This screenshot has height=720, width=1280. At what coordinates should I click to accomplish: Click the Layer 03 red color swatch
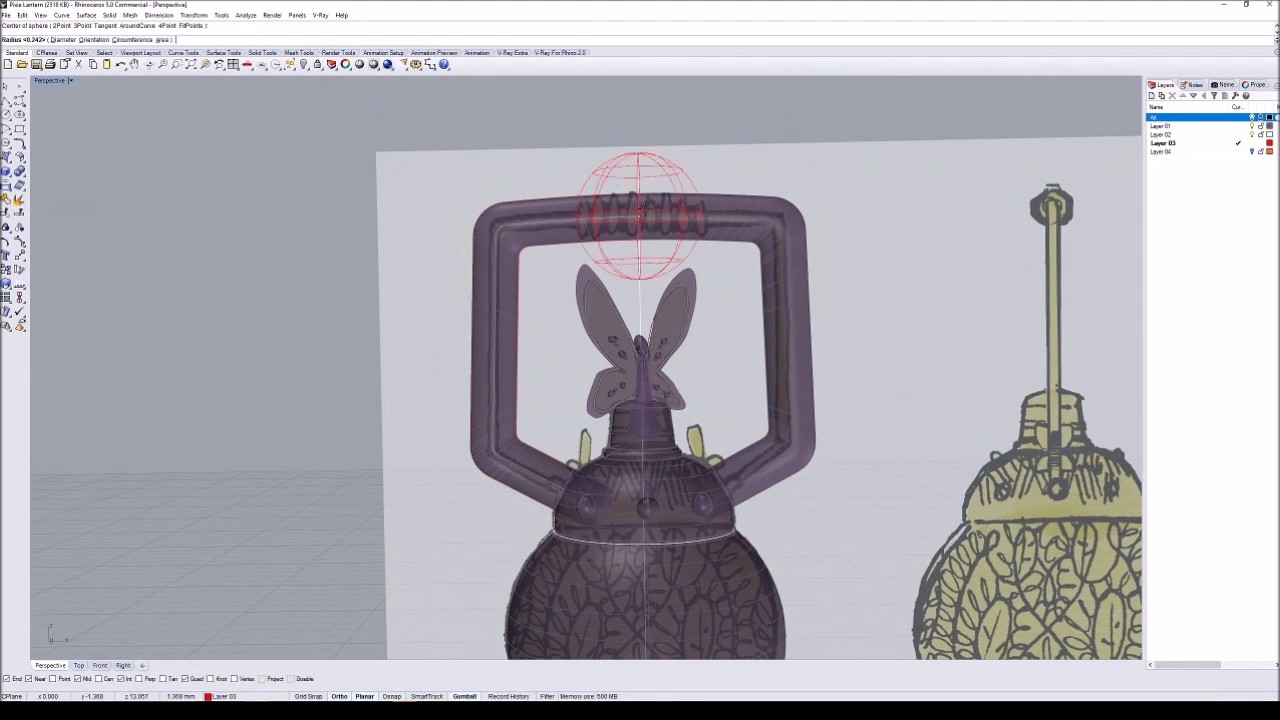pos(1269,143)
